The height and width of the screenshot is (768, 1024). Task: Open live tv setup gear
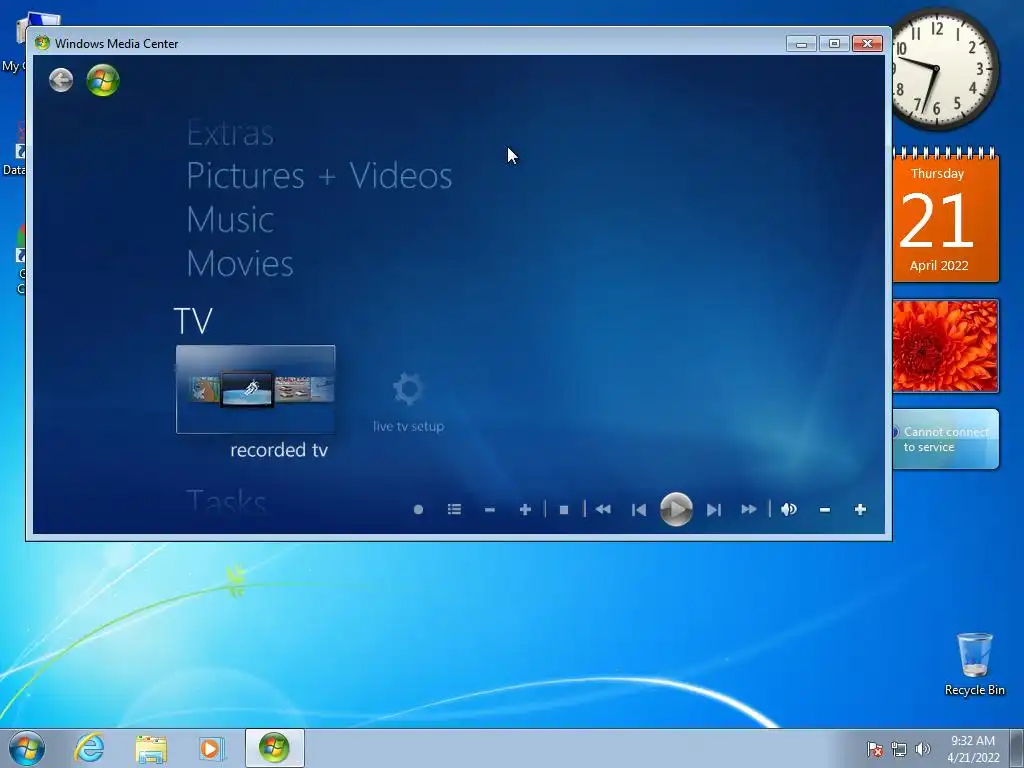[x=409, y=402]
